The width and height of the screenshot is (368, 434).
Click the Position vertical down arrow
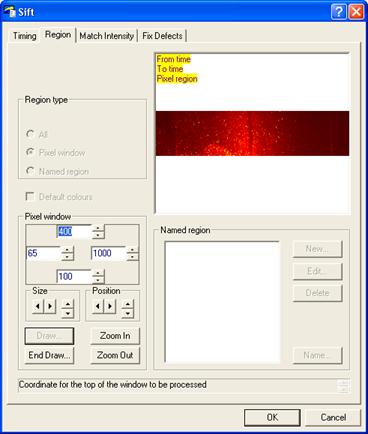coord(128,313)
